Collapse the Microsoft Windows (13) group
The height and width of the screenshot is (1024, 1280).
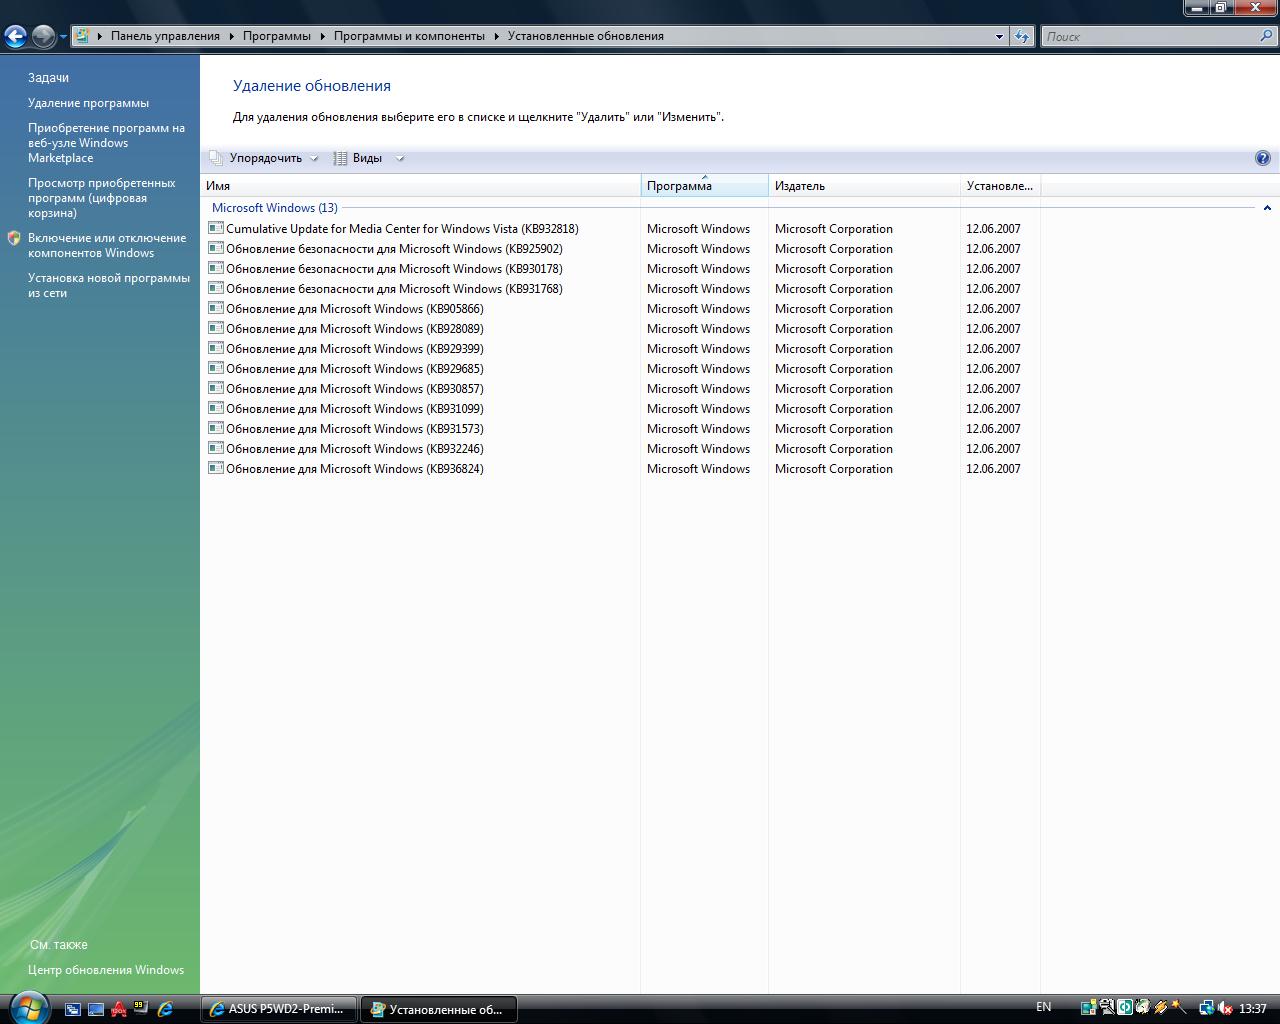[x=1266, y=208]
